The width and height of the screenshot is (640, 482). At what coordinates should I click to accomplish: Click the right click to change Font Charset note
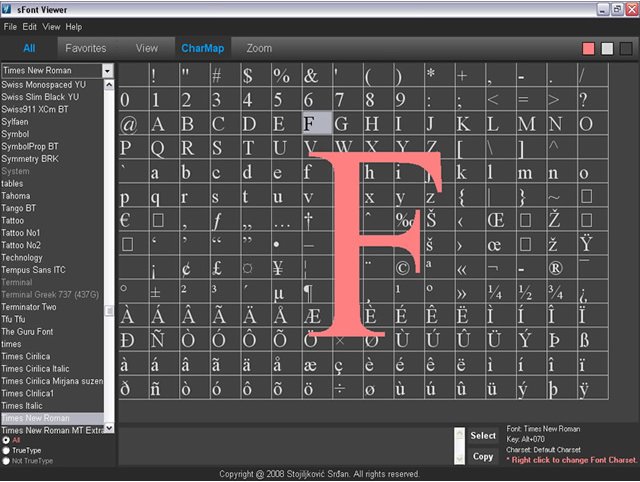571,460
